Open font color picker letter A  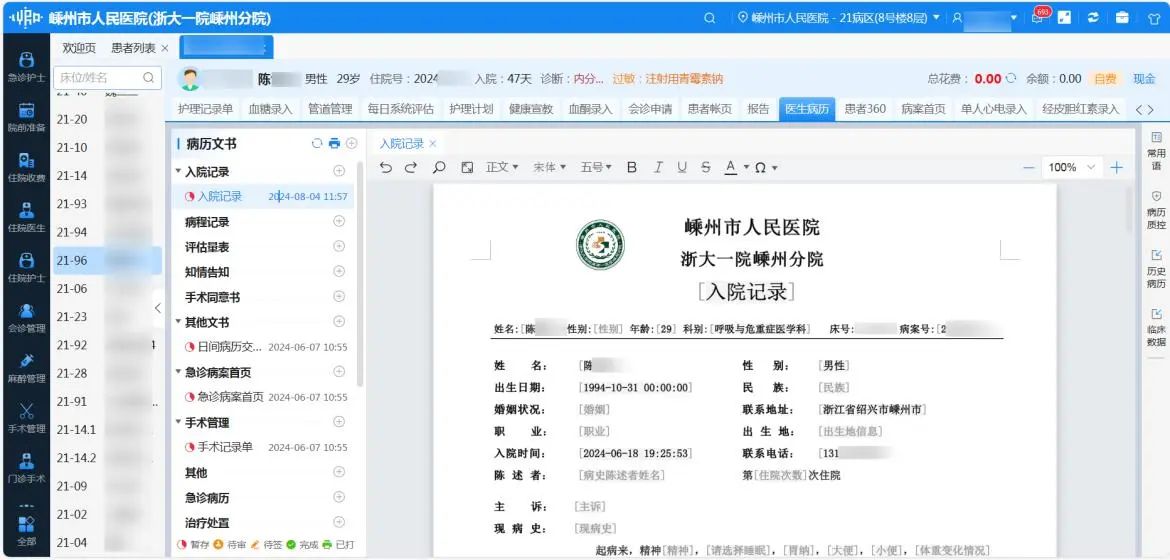(731, 168)
